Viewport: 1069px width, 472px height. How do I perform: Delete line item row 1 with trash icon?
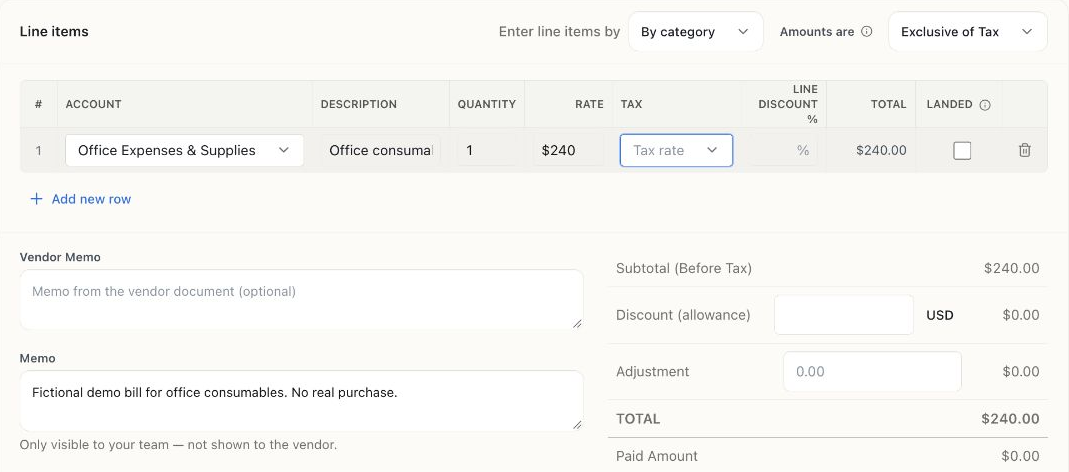1024,150
